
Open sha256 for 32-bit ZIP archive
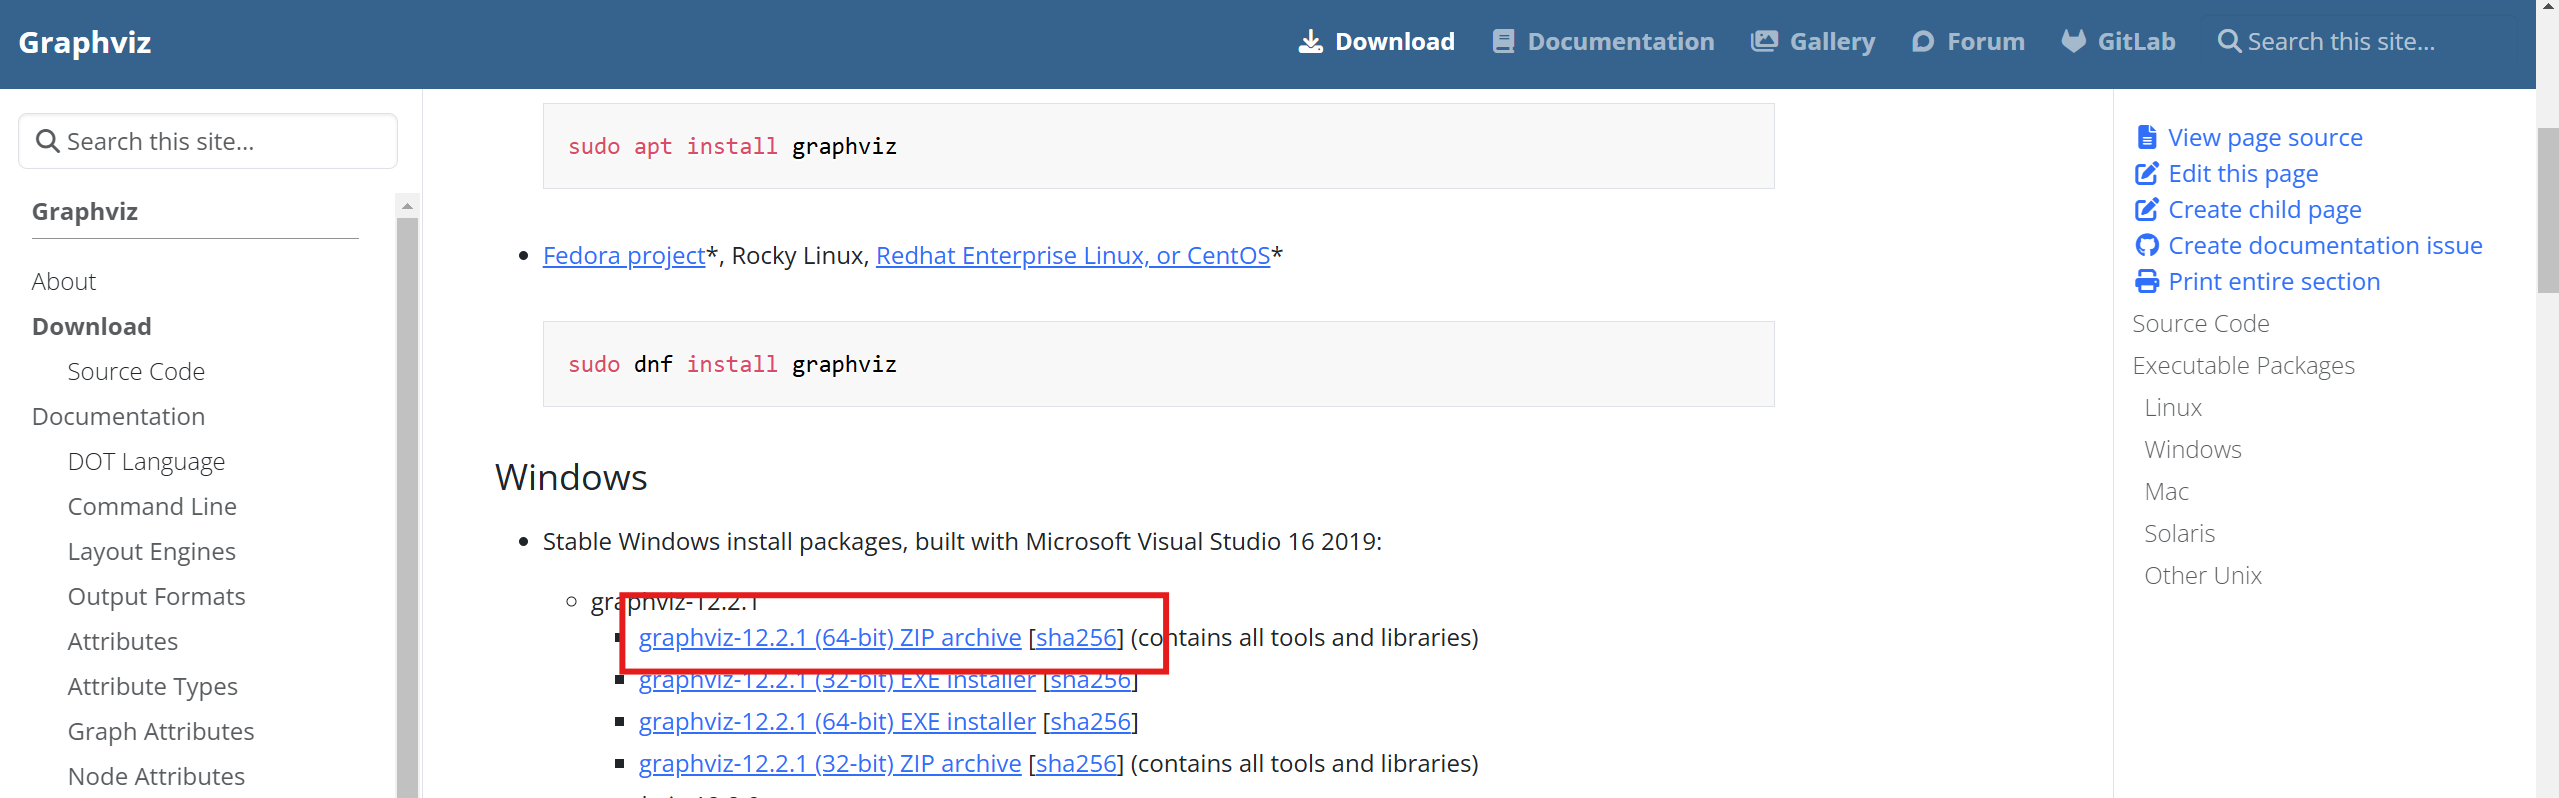[1076, 763]
